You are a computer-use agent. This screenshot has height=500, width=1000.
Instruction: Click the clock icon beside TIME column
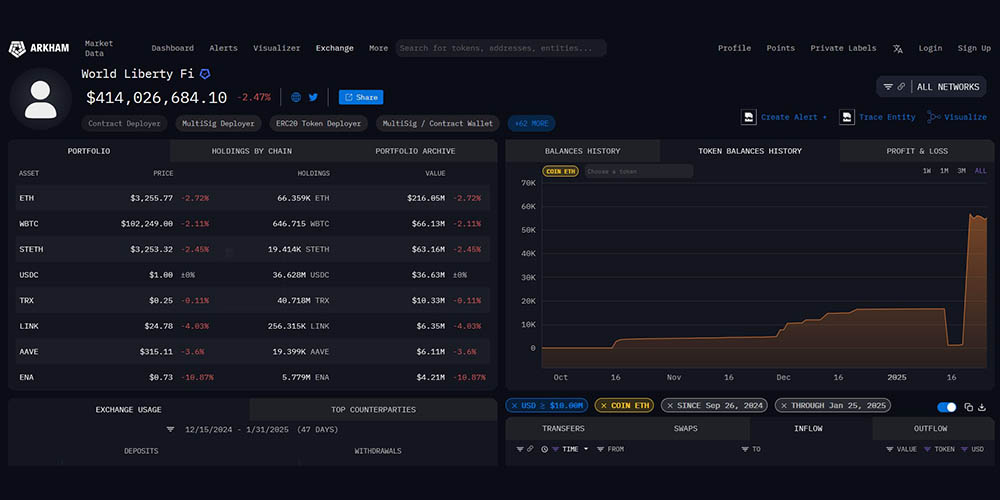[x=545, y=449]
